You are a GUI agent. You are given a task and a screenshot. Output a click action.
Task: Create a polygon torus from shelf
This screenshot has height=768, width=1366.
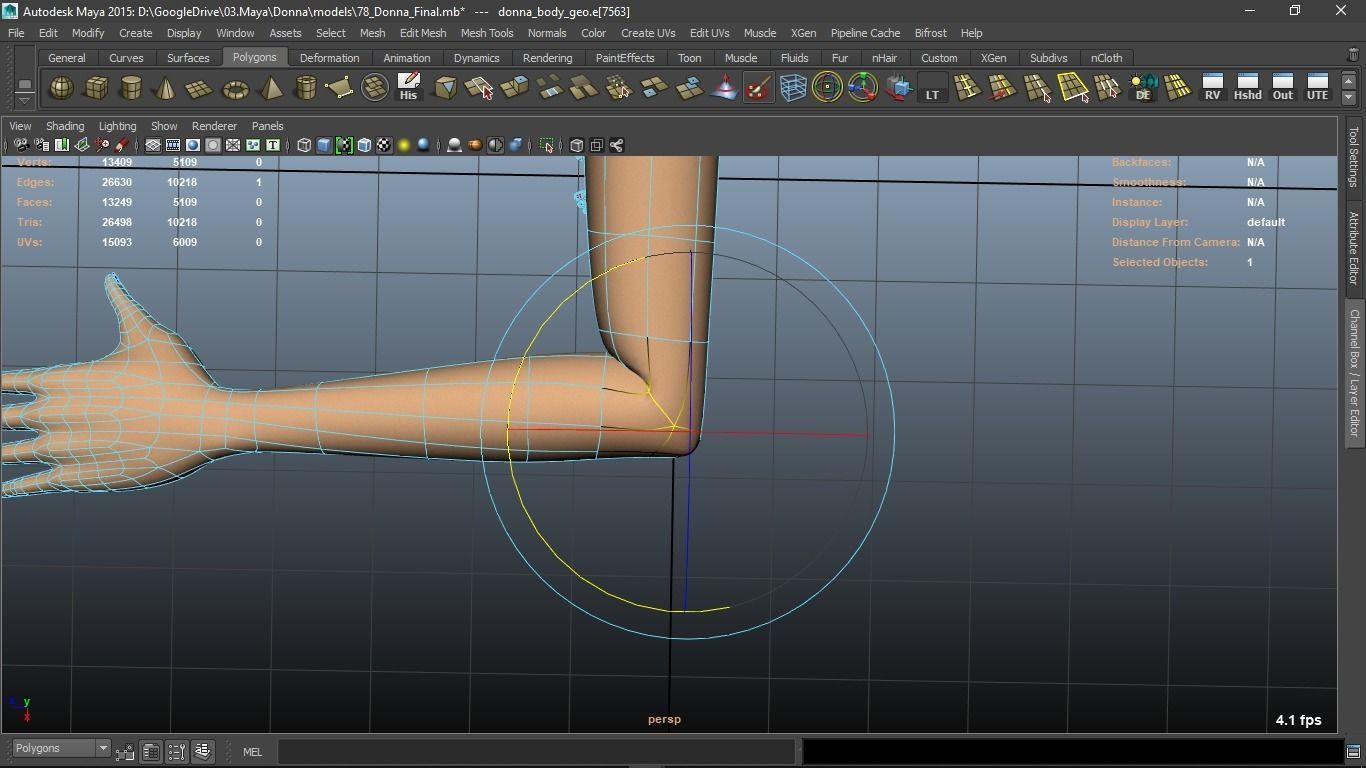click(x=235, y=88)
